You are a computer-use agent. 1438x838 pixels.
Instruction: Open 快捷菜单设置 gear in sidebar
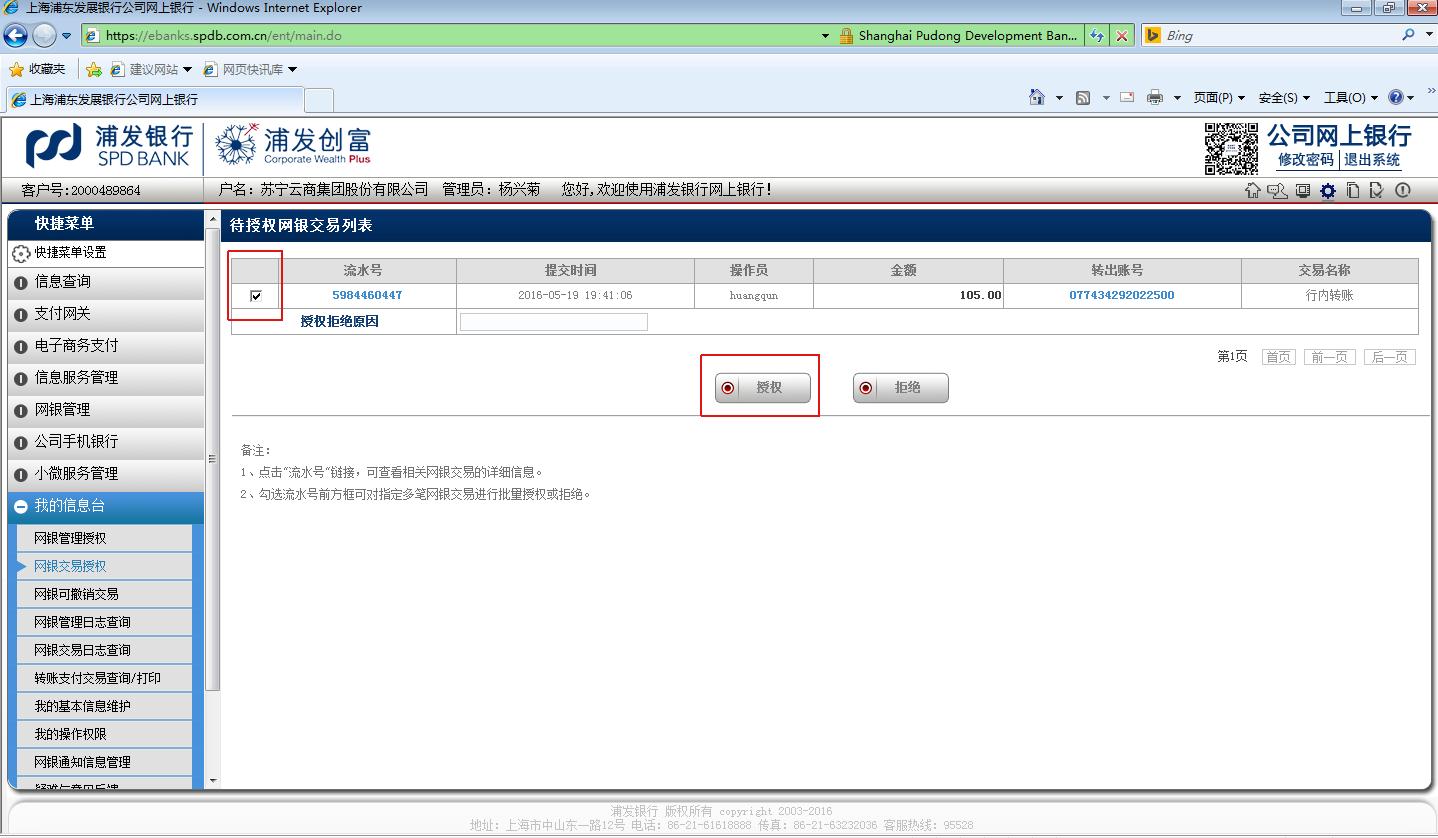pos(21,253)
